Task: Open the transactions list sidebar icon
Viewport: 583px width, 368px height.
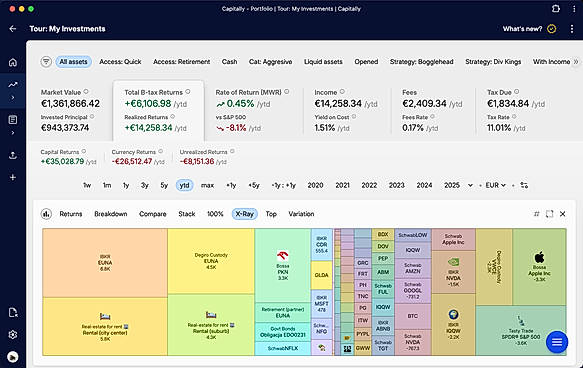Action: pos(13,120)
